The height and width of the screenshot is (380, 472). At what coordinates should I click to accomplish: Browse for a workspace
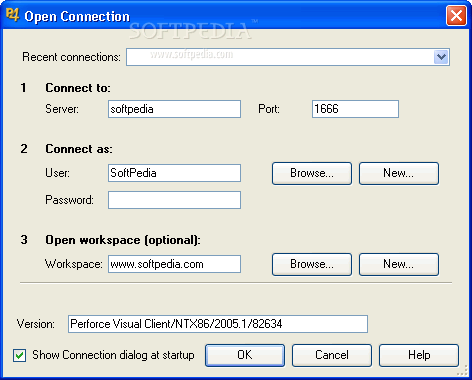312,264
